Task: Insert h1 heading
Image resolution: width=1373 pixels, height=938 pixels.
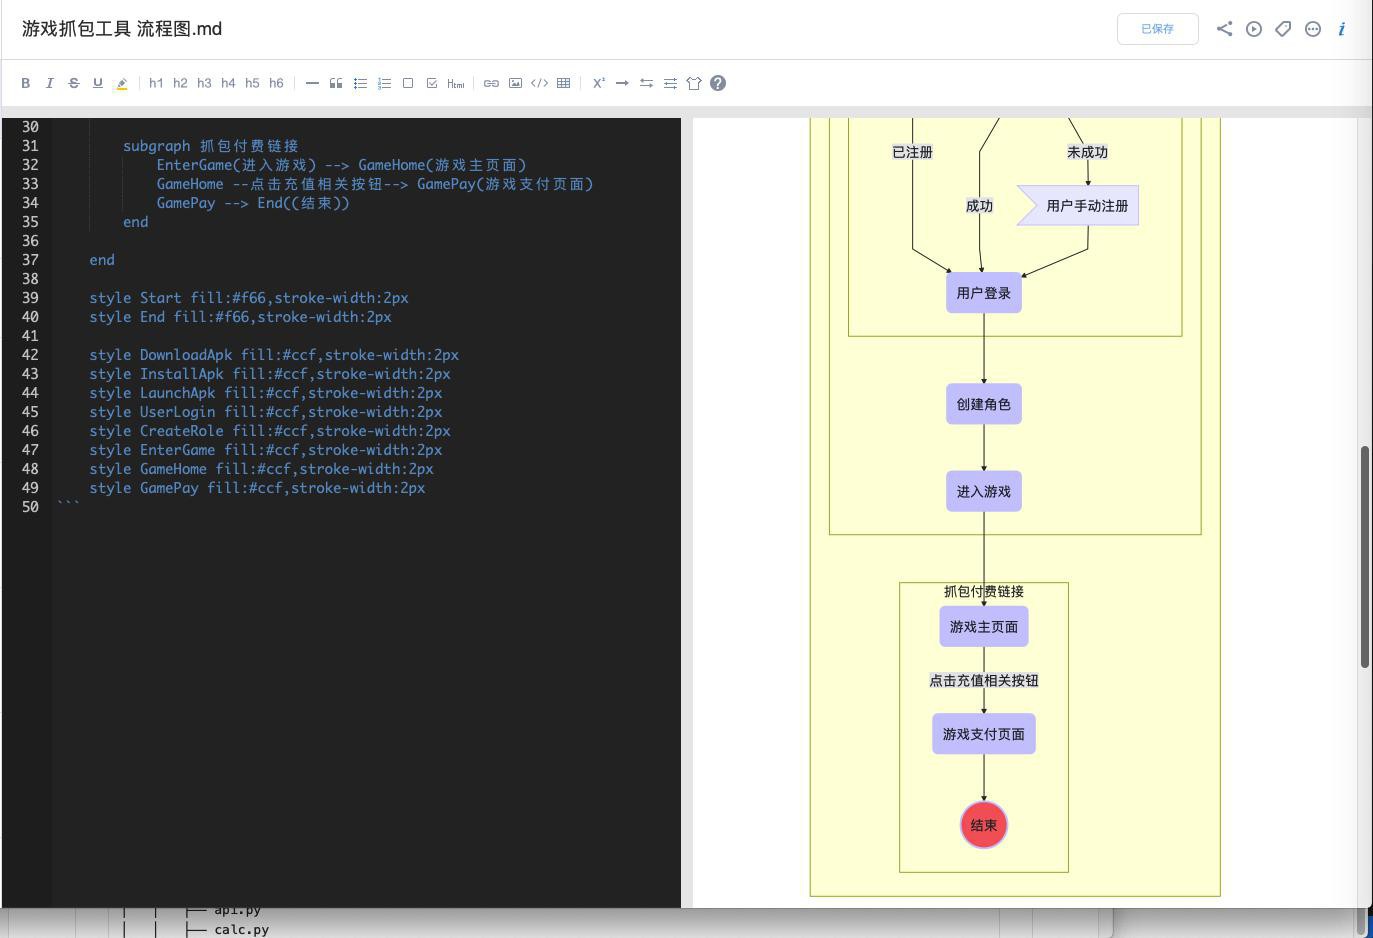Action: (x=156, y=83)
